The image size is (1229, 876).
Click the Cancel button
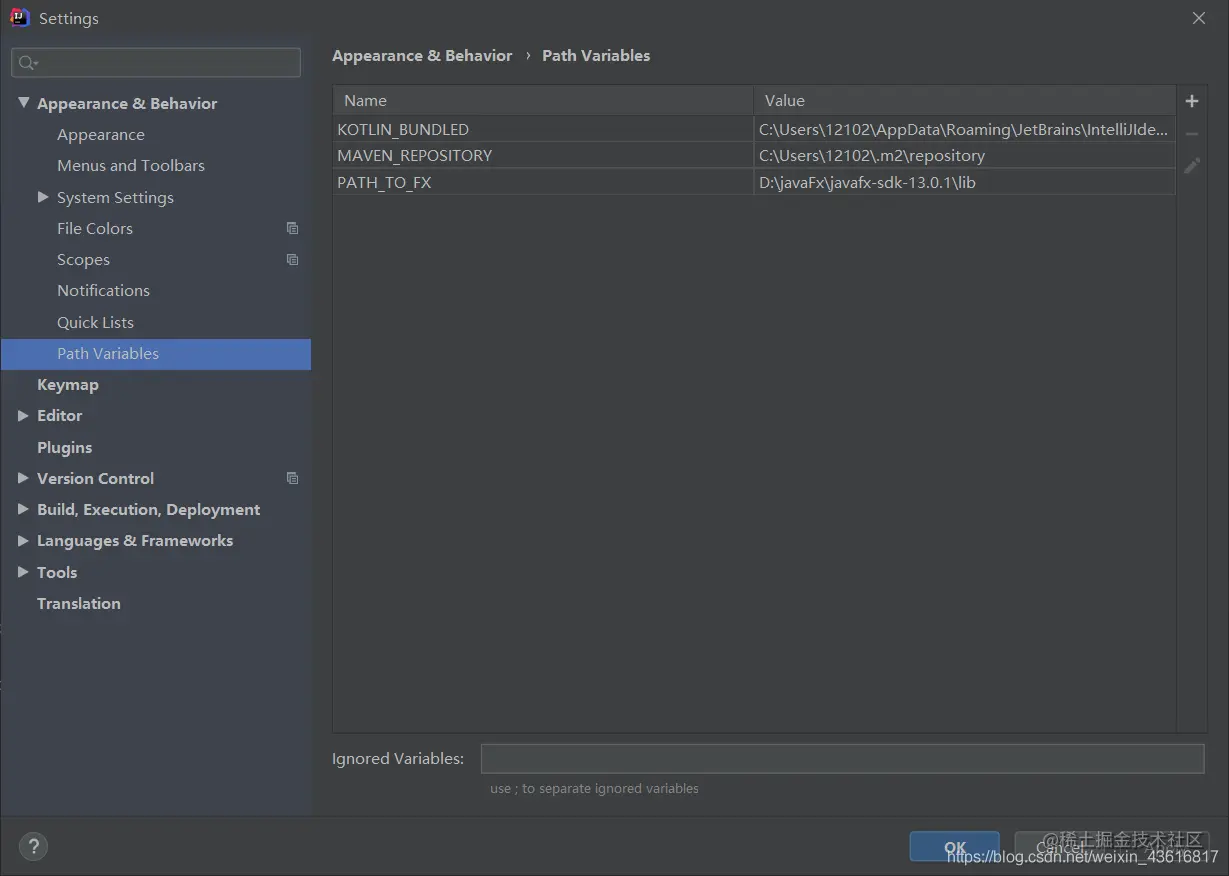(1060, 847)
